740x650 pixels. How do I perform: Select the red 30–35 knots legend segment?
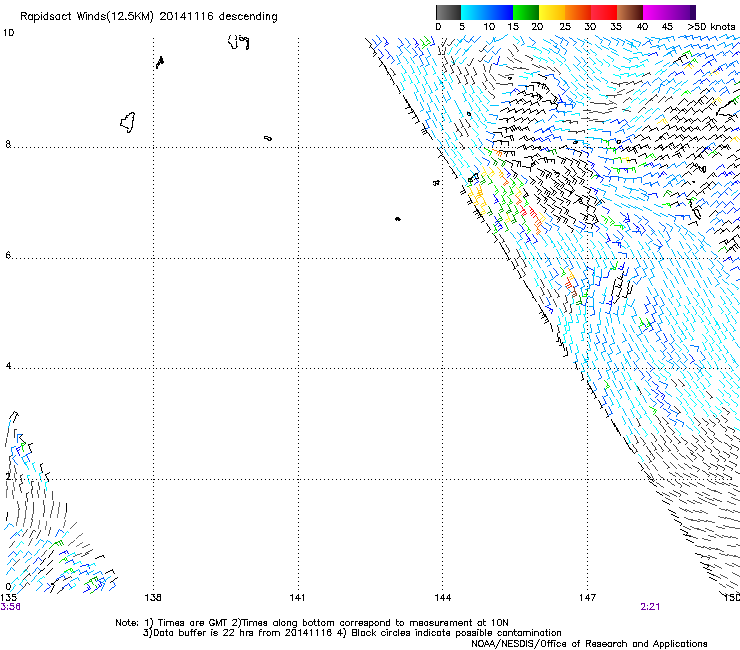[604, 12]
